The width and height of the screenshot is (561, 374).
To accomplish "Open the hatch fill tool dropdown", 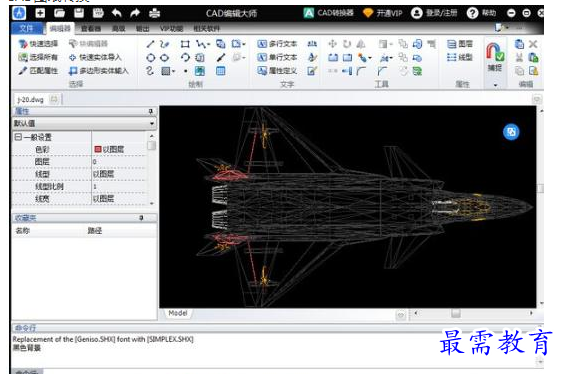I will coord(174,71).
